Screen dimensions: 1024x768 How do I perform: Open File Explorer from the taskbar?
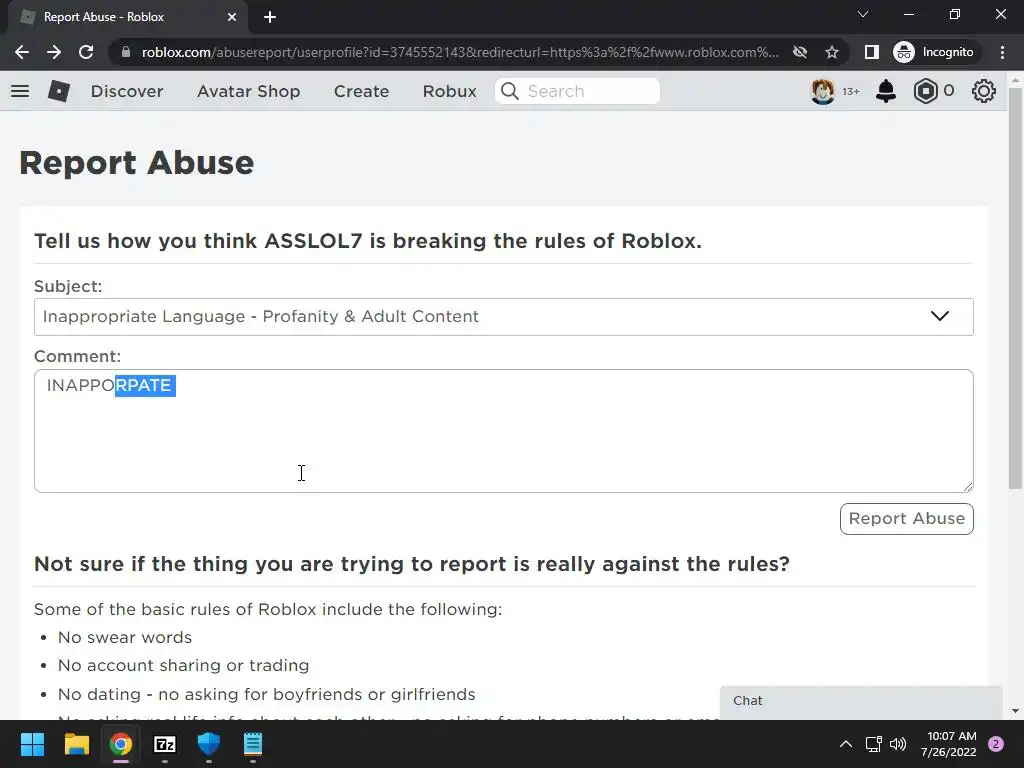pos(76,744)
